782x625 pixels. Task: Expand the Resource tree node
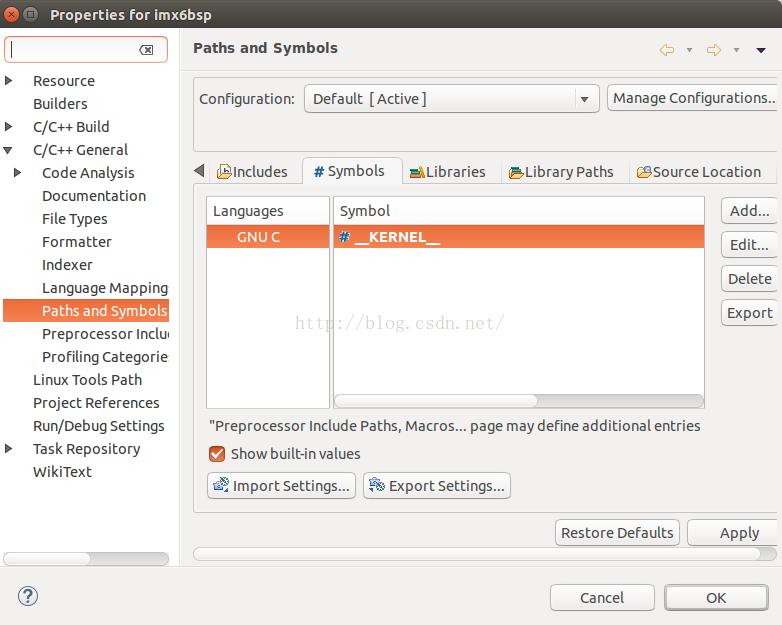[x=10, y=81]
